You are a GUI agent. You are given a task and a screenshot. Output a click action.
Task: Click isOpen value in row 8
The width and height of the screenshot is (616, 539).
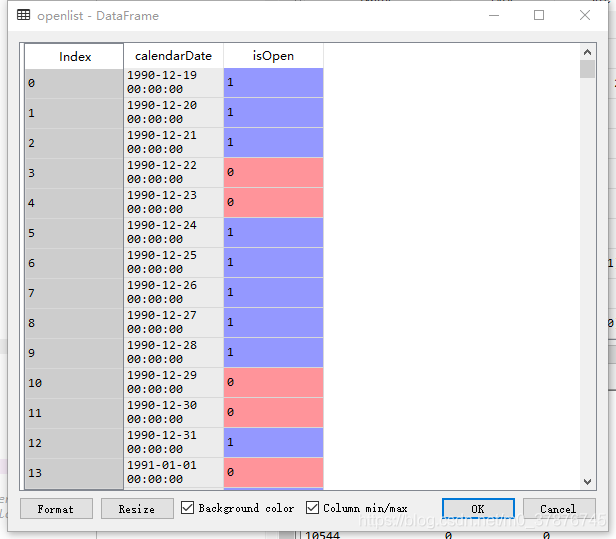tap(273, 322)
